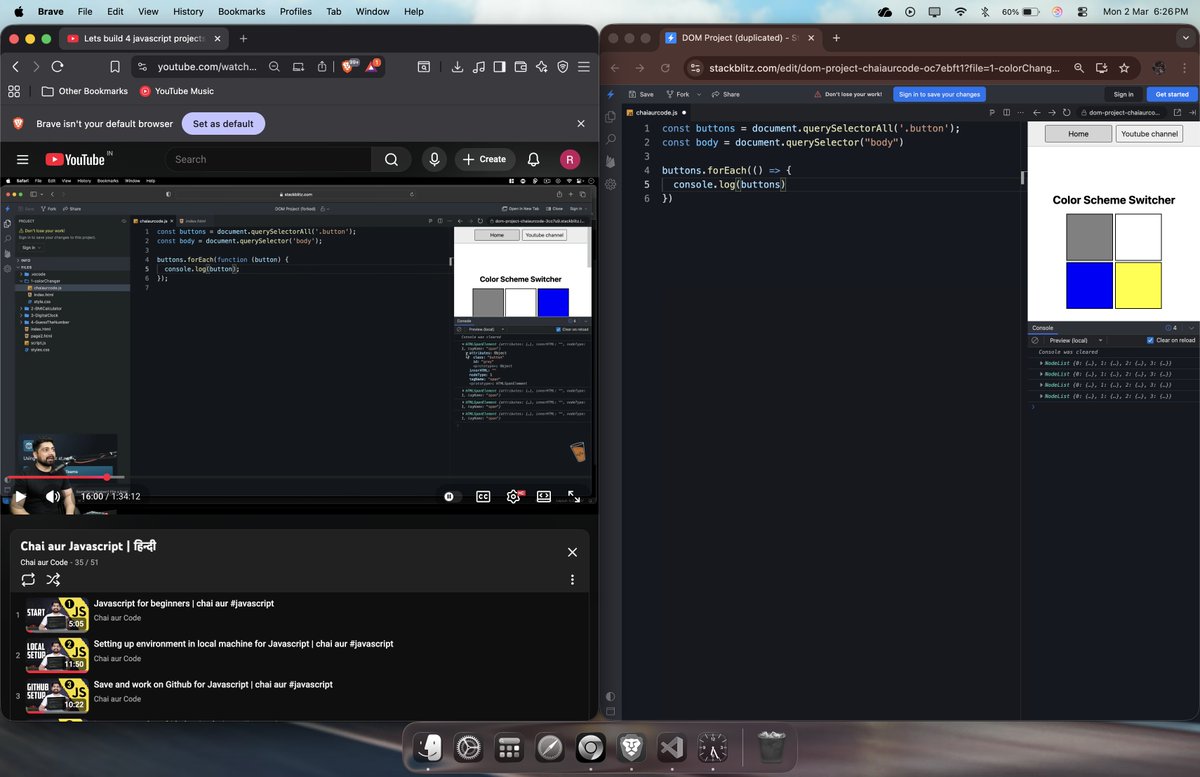Expand the last NodeList console entry

(x=1042, y=396)
